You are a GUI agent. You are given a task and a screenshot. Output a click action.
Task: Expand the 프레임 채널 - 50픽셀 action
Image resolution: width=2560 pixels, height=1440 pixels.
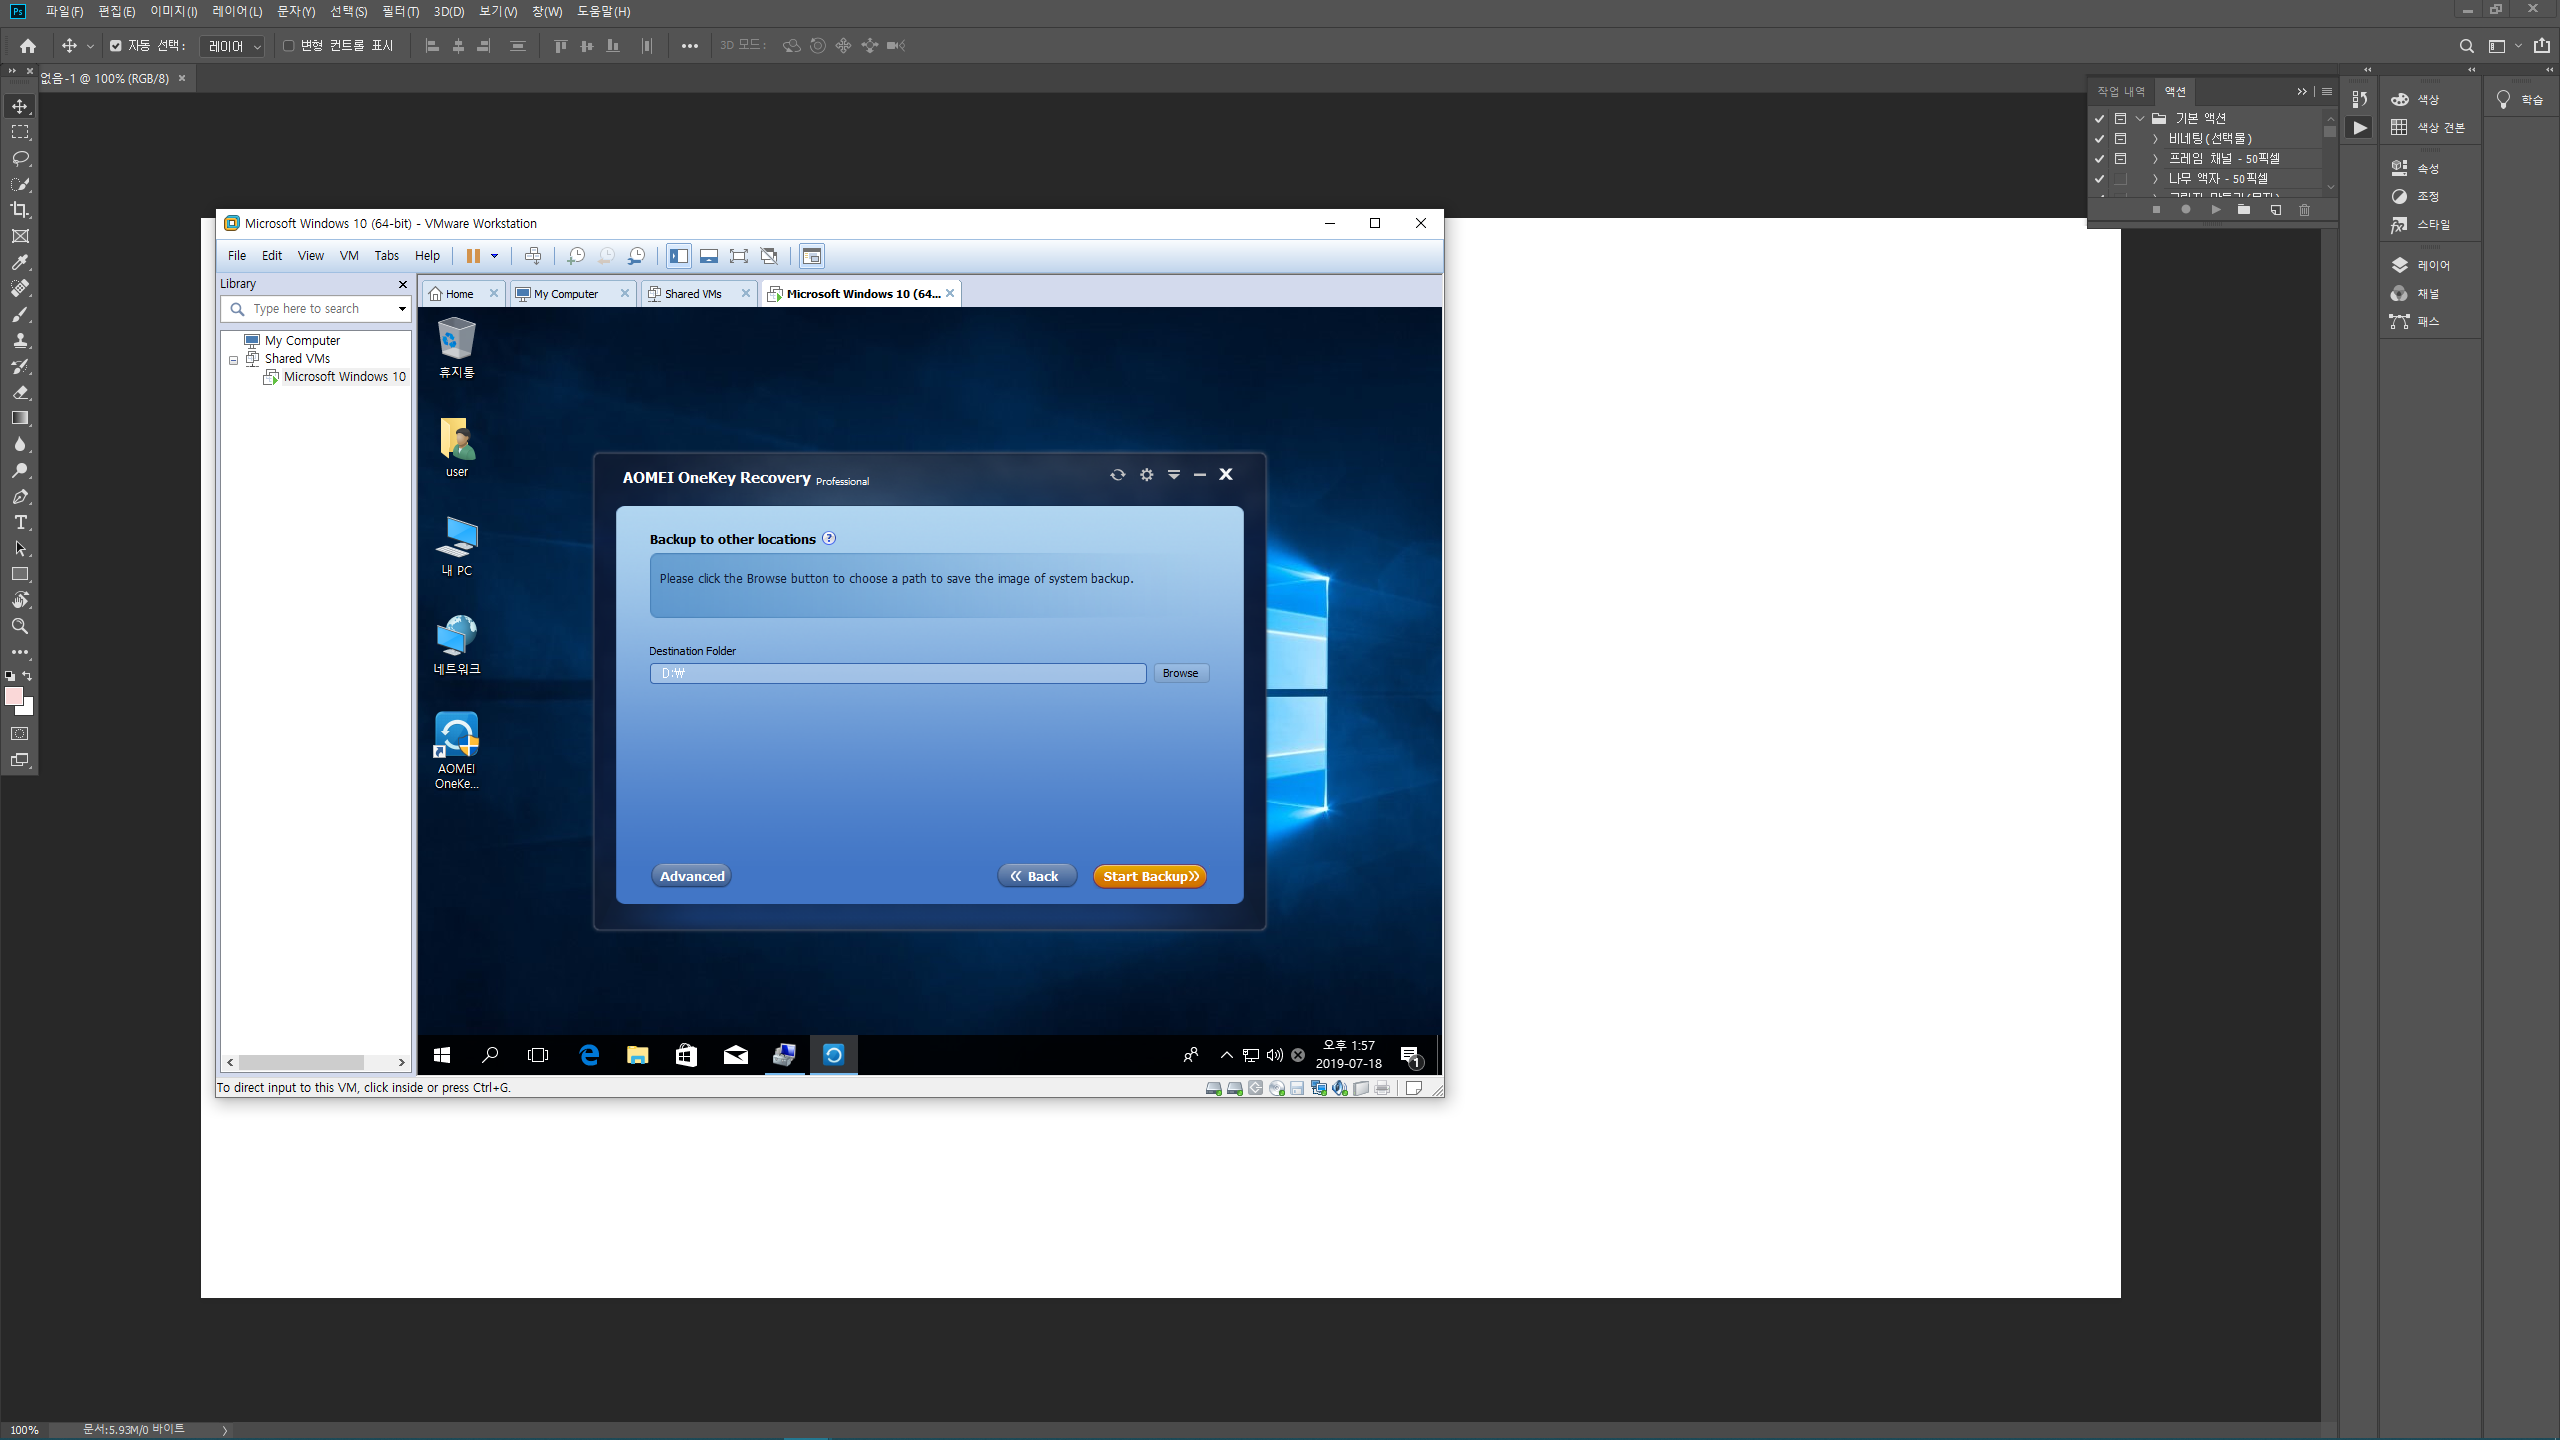point(2155,159)
